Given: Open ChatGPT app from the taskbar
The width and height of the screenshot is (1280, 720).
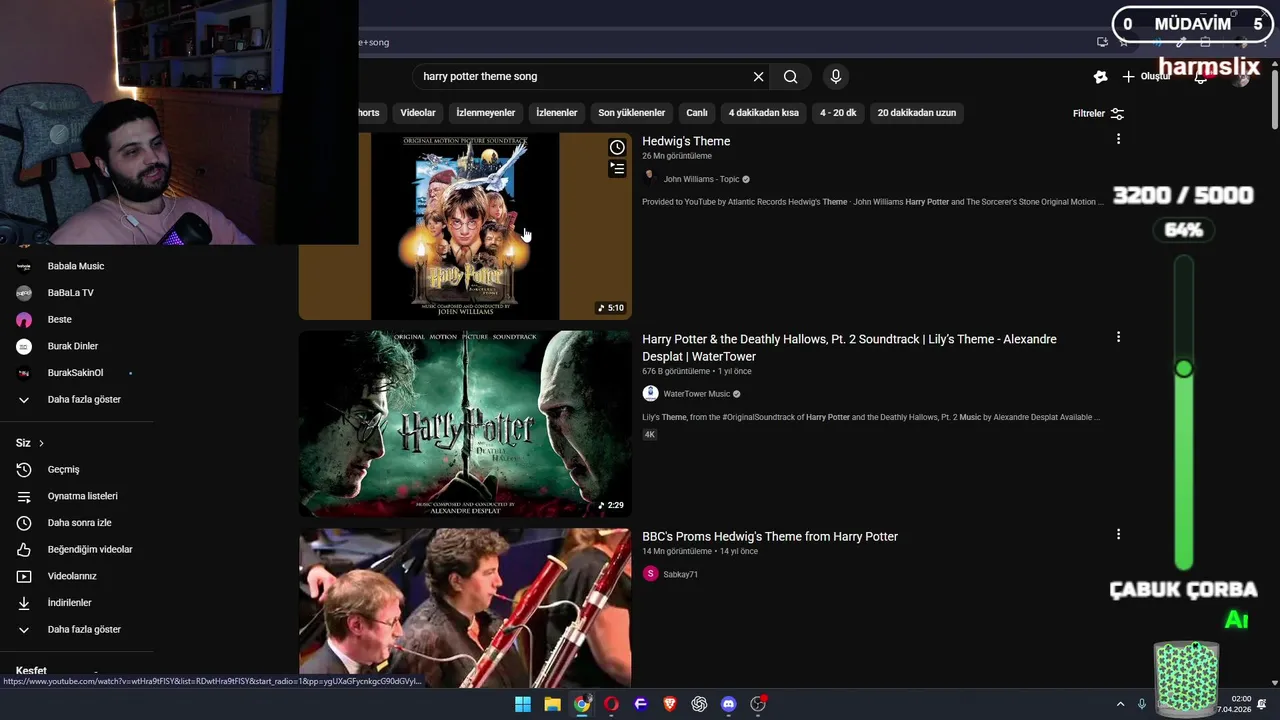Looking at the screenshot, I should pyautogui.click(x=699, y=704).
